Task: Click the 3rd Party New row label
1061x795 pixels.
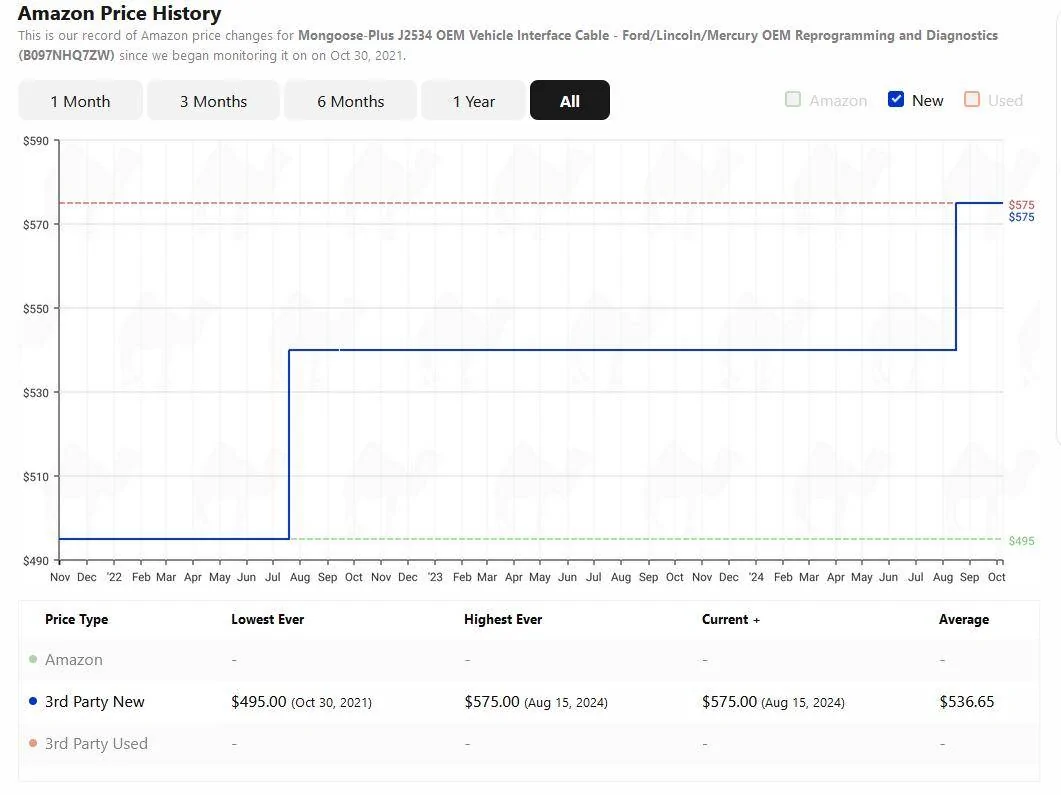Action: [x=95, y=701]
